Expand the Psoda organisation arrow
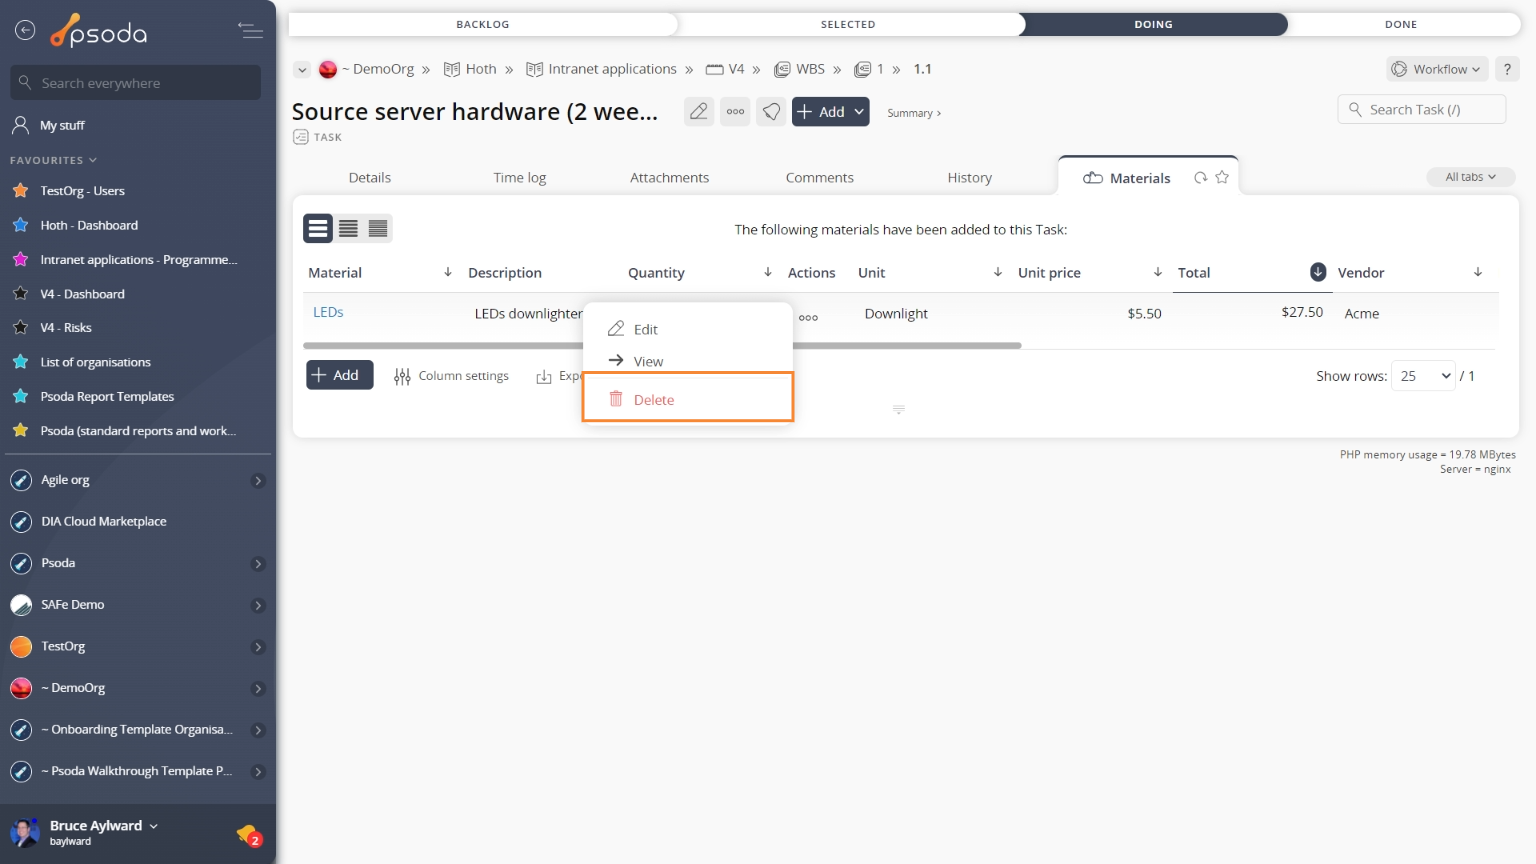 coord(258,564)
